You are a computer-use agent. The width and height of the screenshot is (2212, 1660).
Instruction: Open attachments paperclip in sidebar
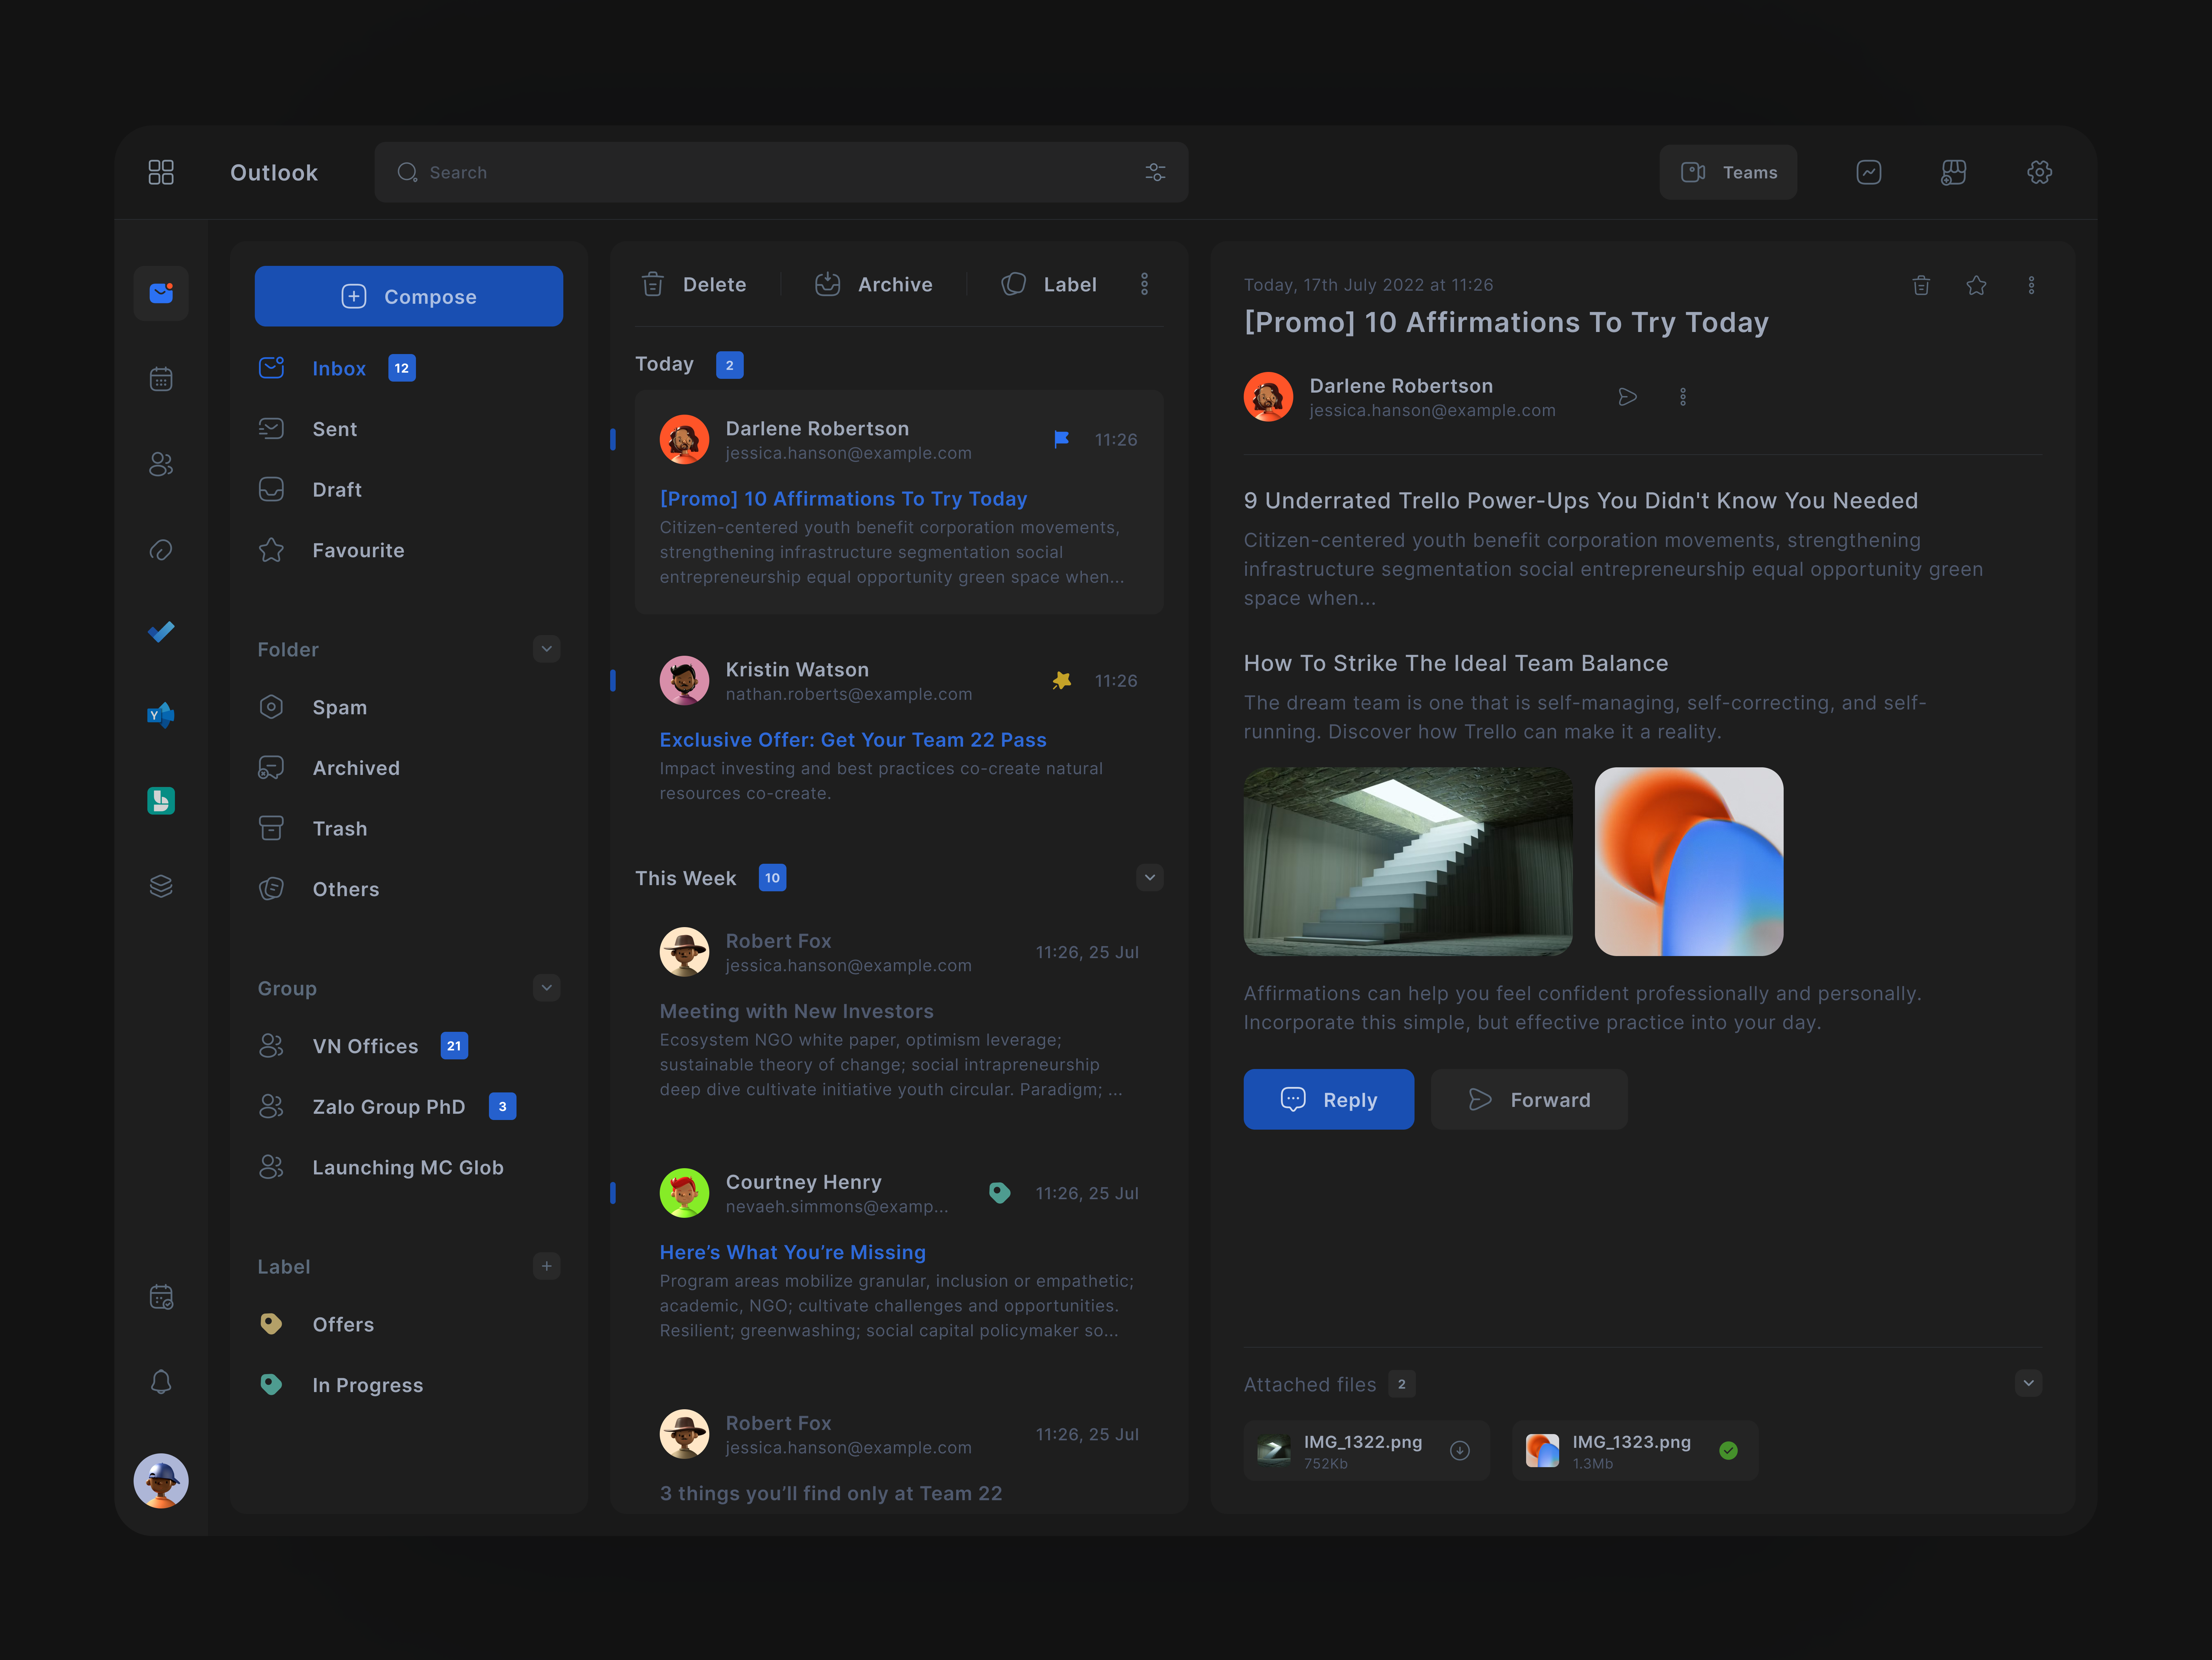[x=161, y=550]
